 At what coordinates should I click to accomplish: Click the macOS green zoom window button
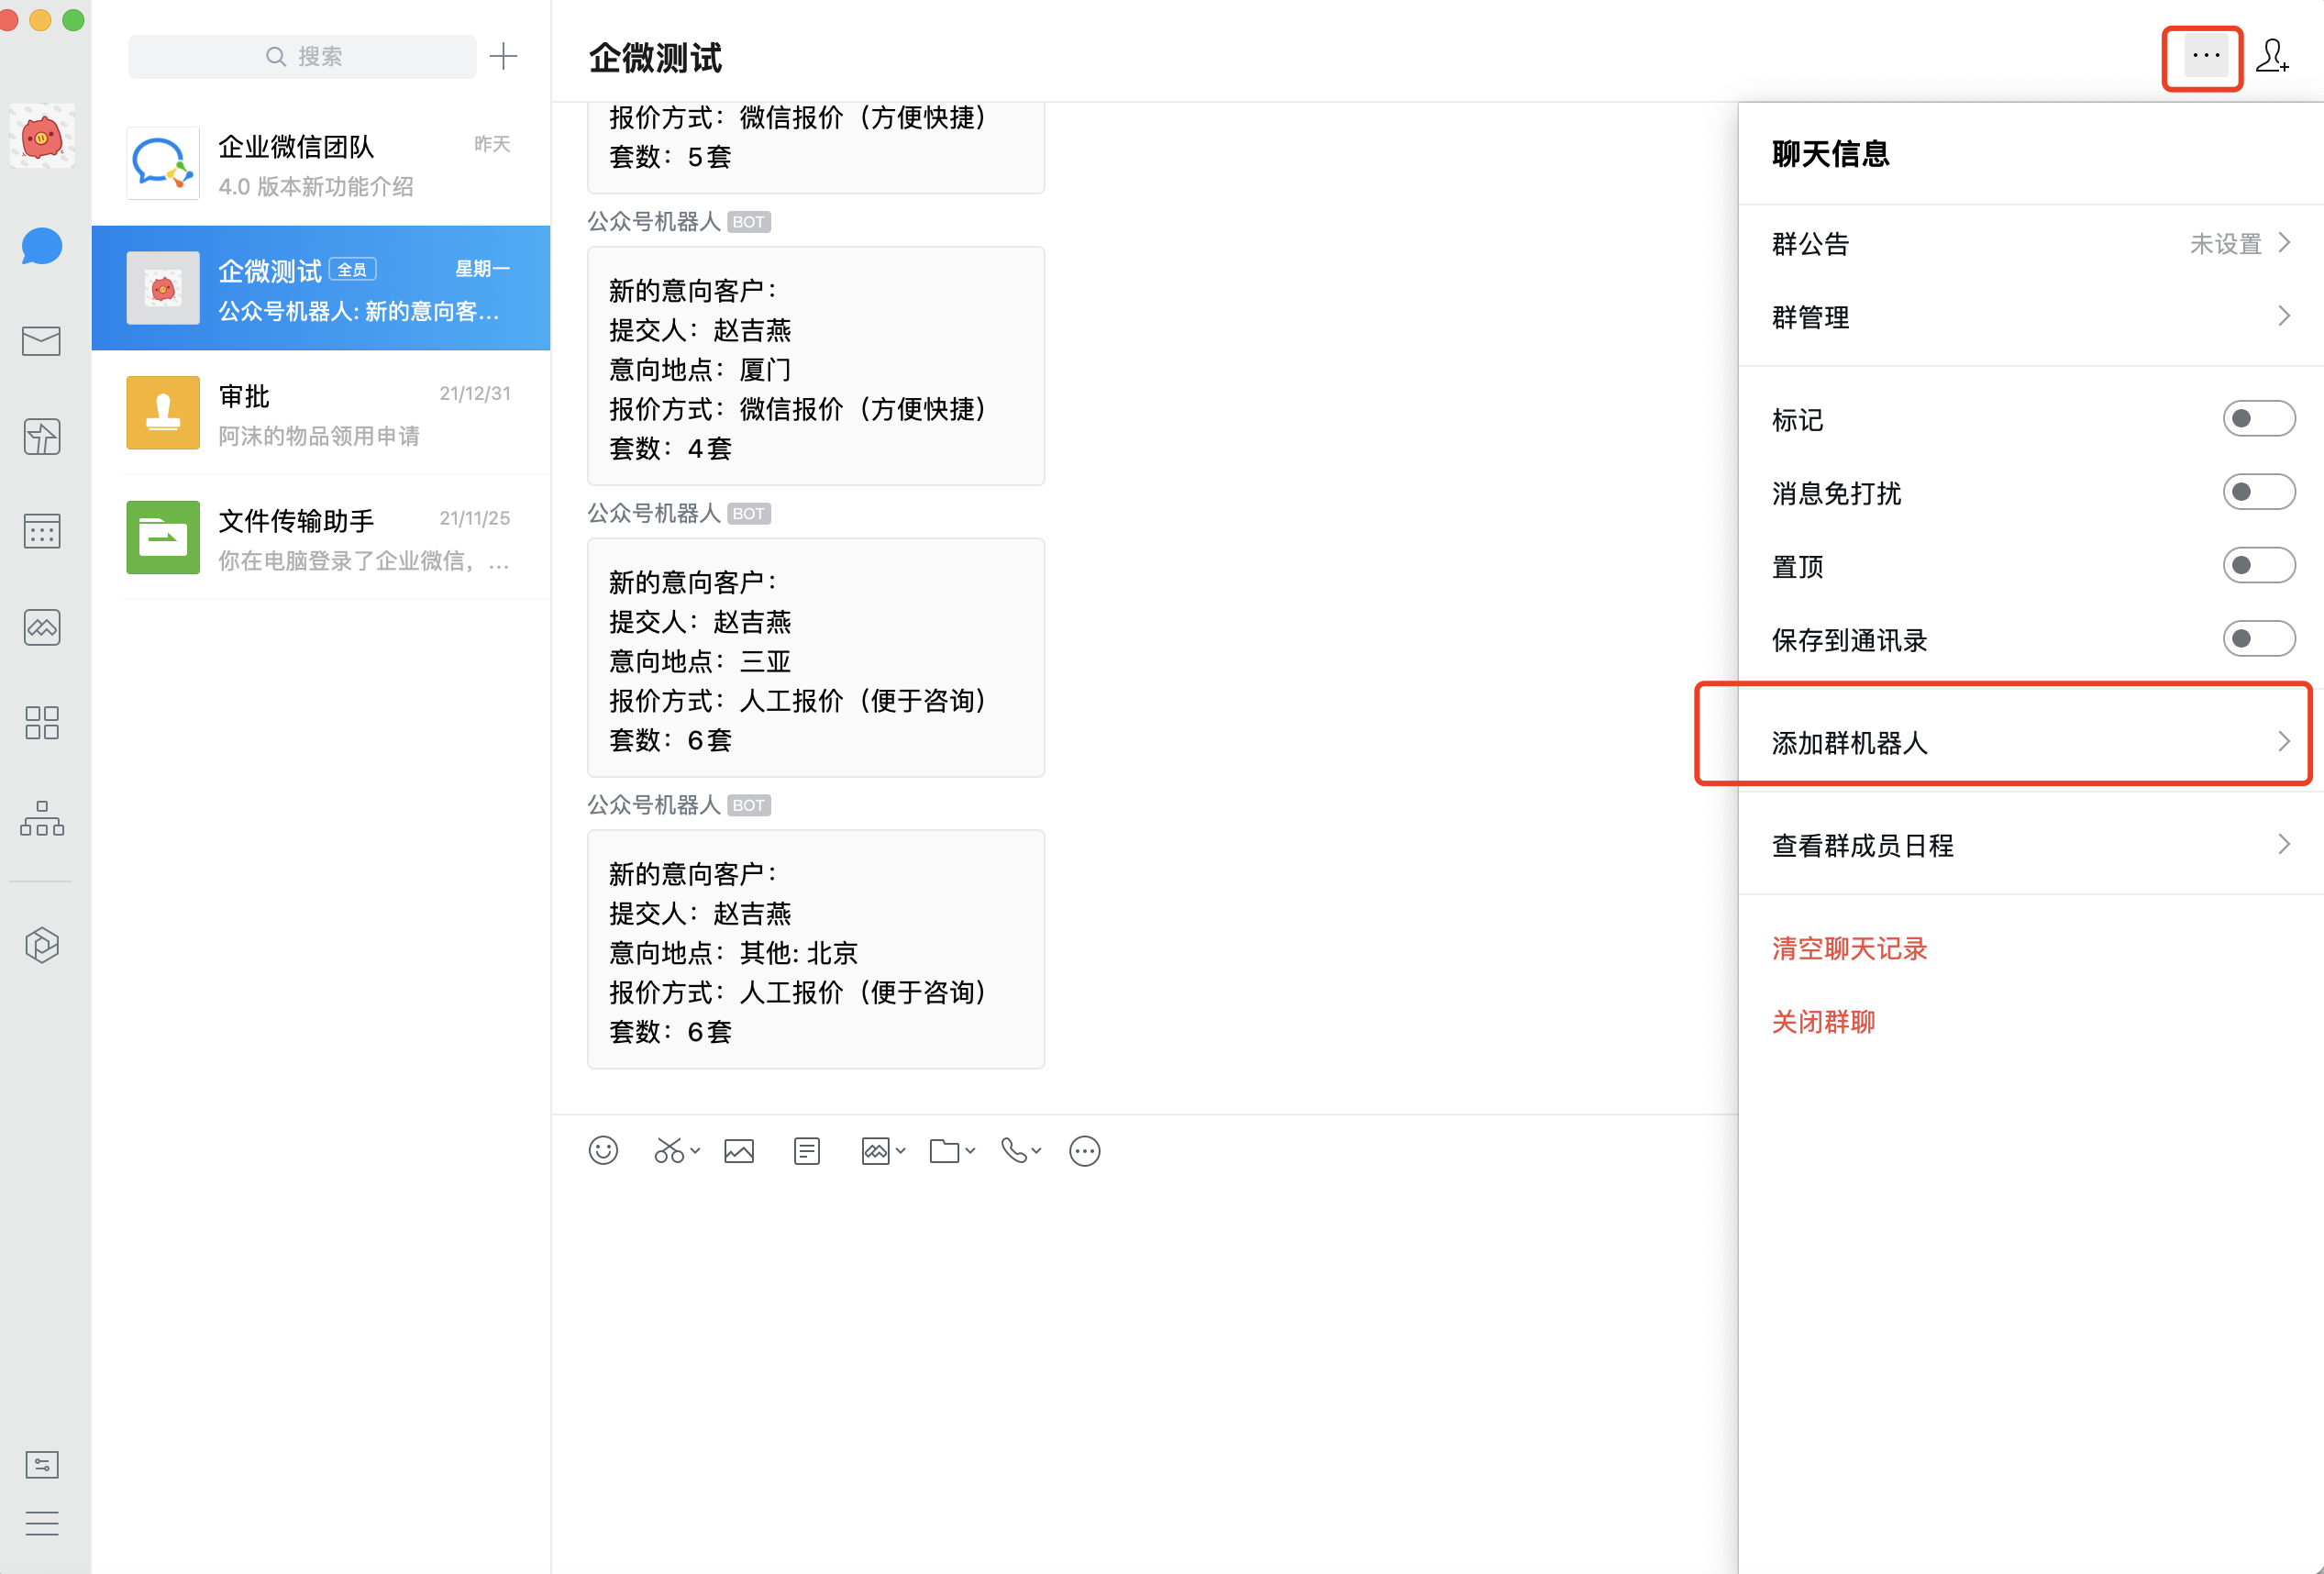coord(73,20)
